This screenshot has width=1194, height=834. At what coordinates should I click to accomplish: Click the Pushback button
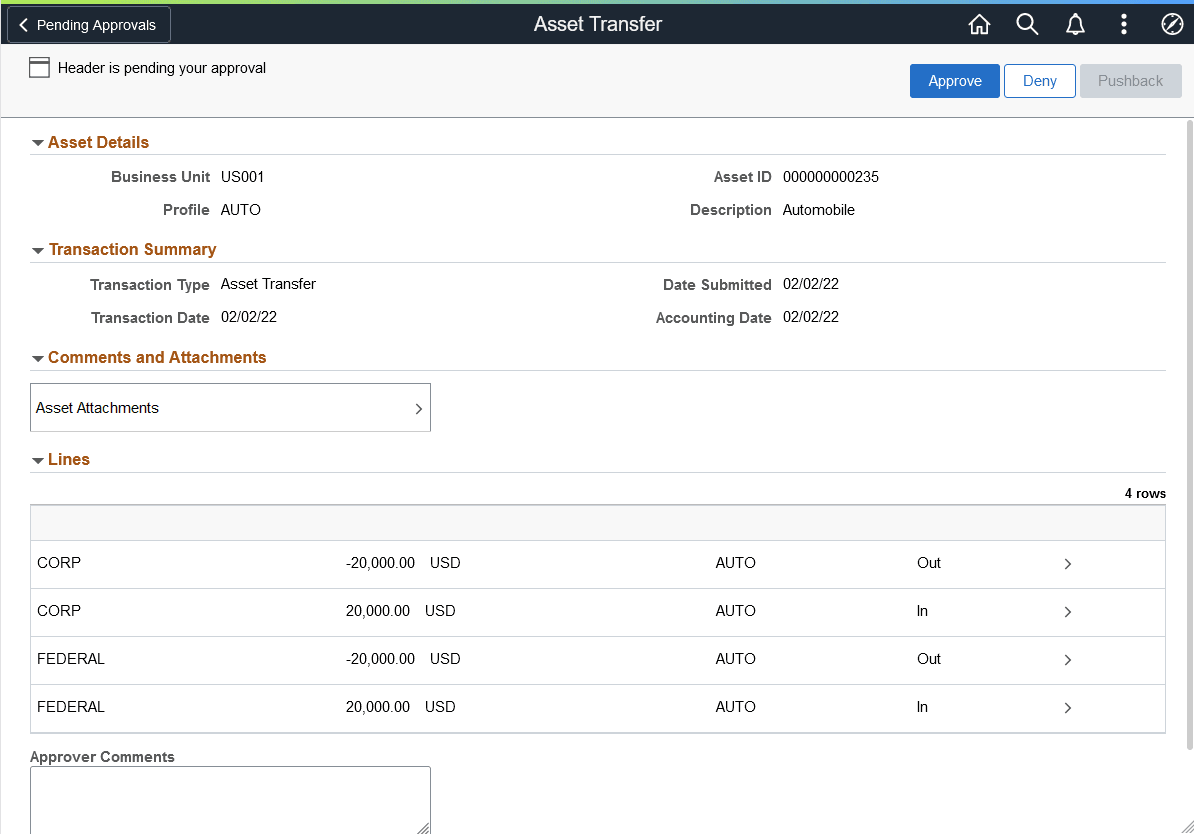tap(1130, 81)
